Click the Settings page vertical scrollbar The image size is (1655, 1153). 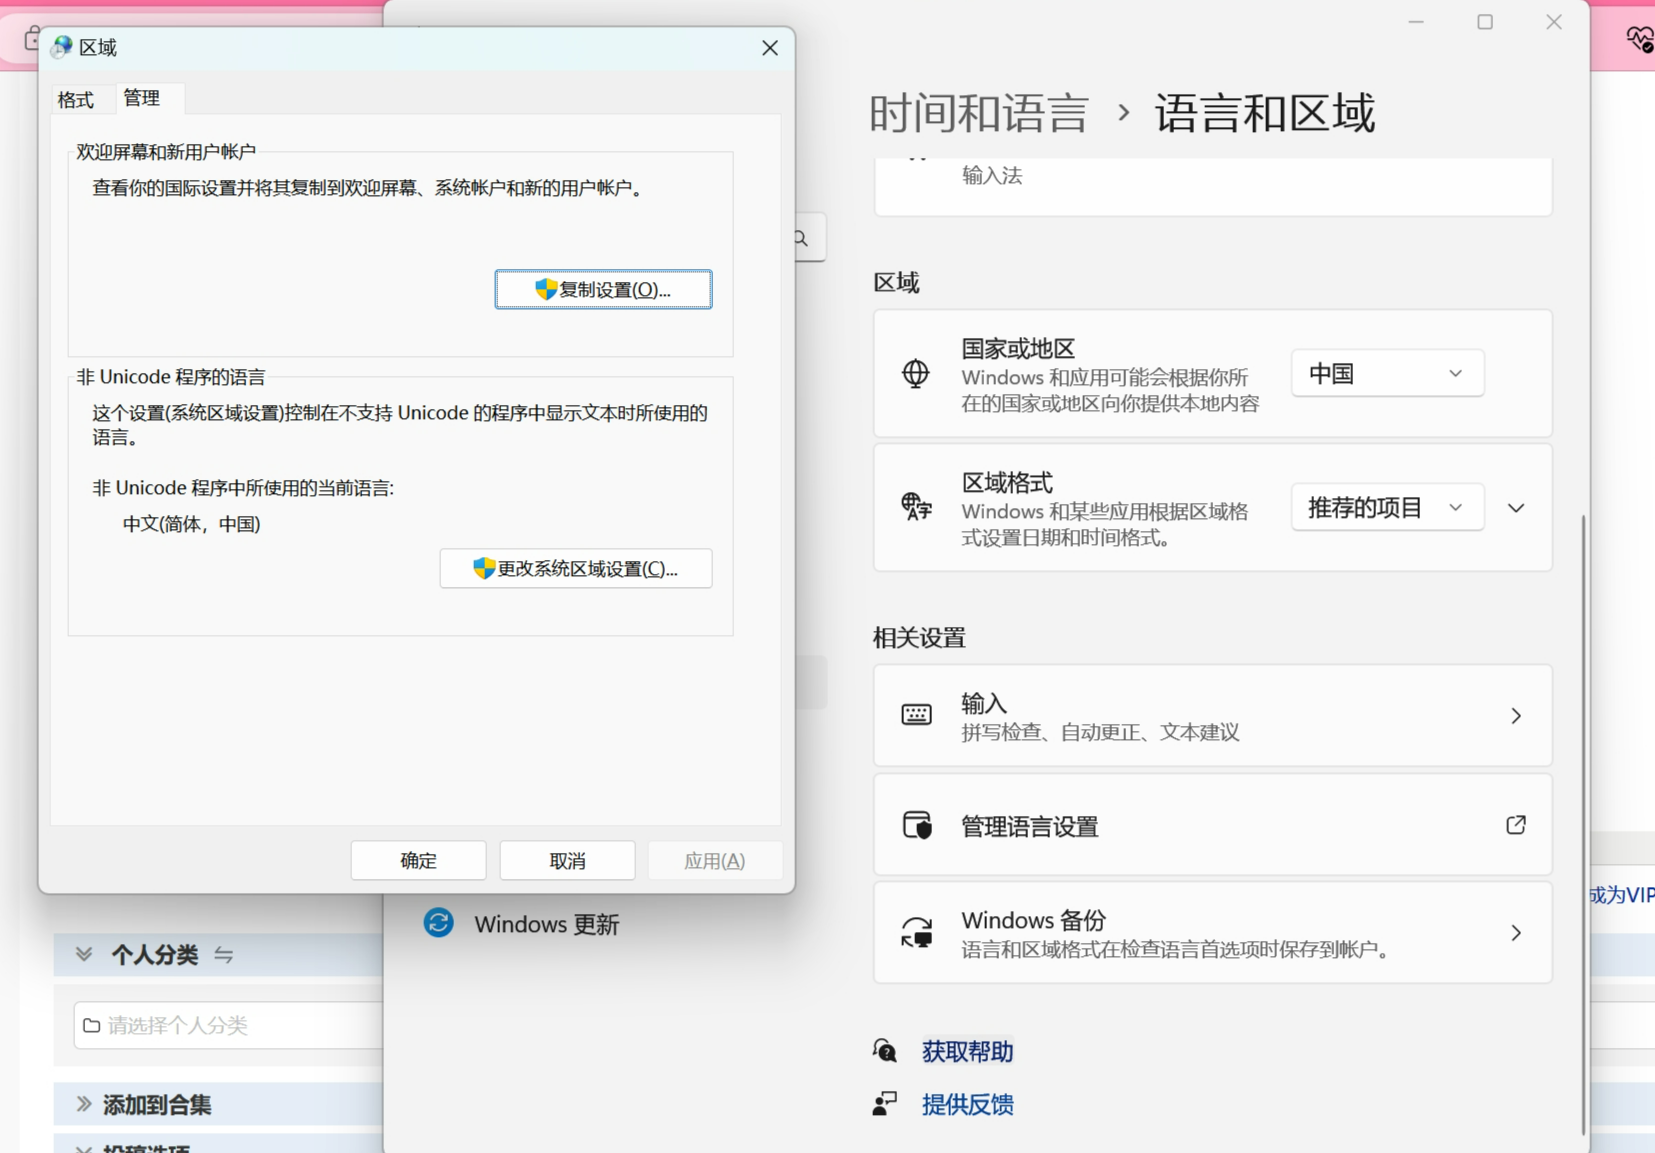click(x=1583, y=825)
